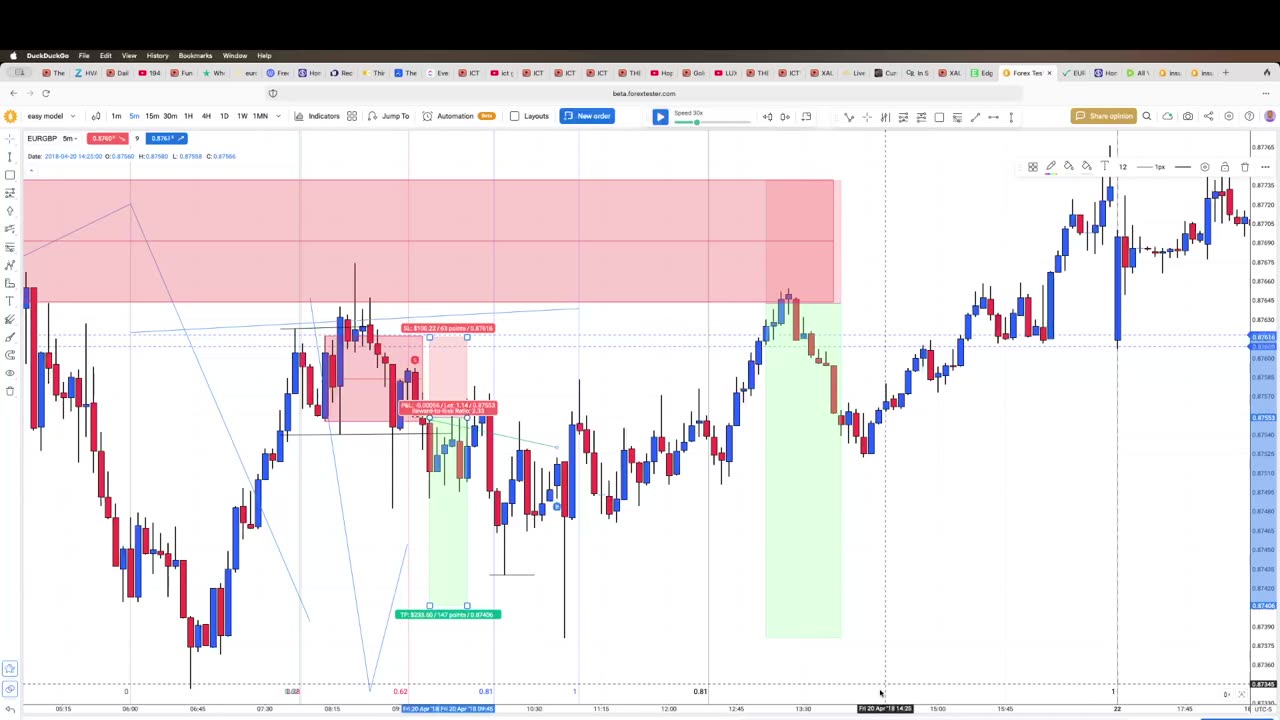Take a chart snapshot with camera icon
1280x720 pixels.
(x=1188, y=117)
